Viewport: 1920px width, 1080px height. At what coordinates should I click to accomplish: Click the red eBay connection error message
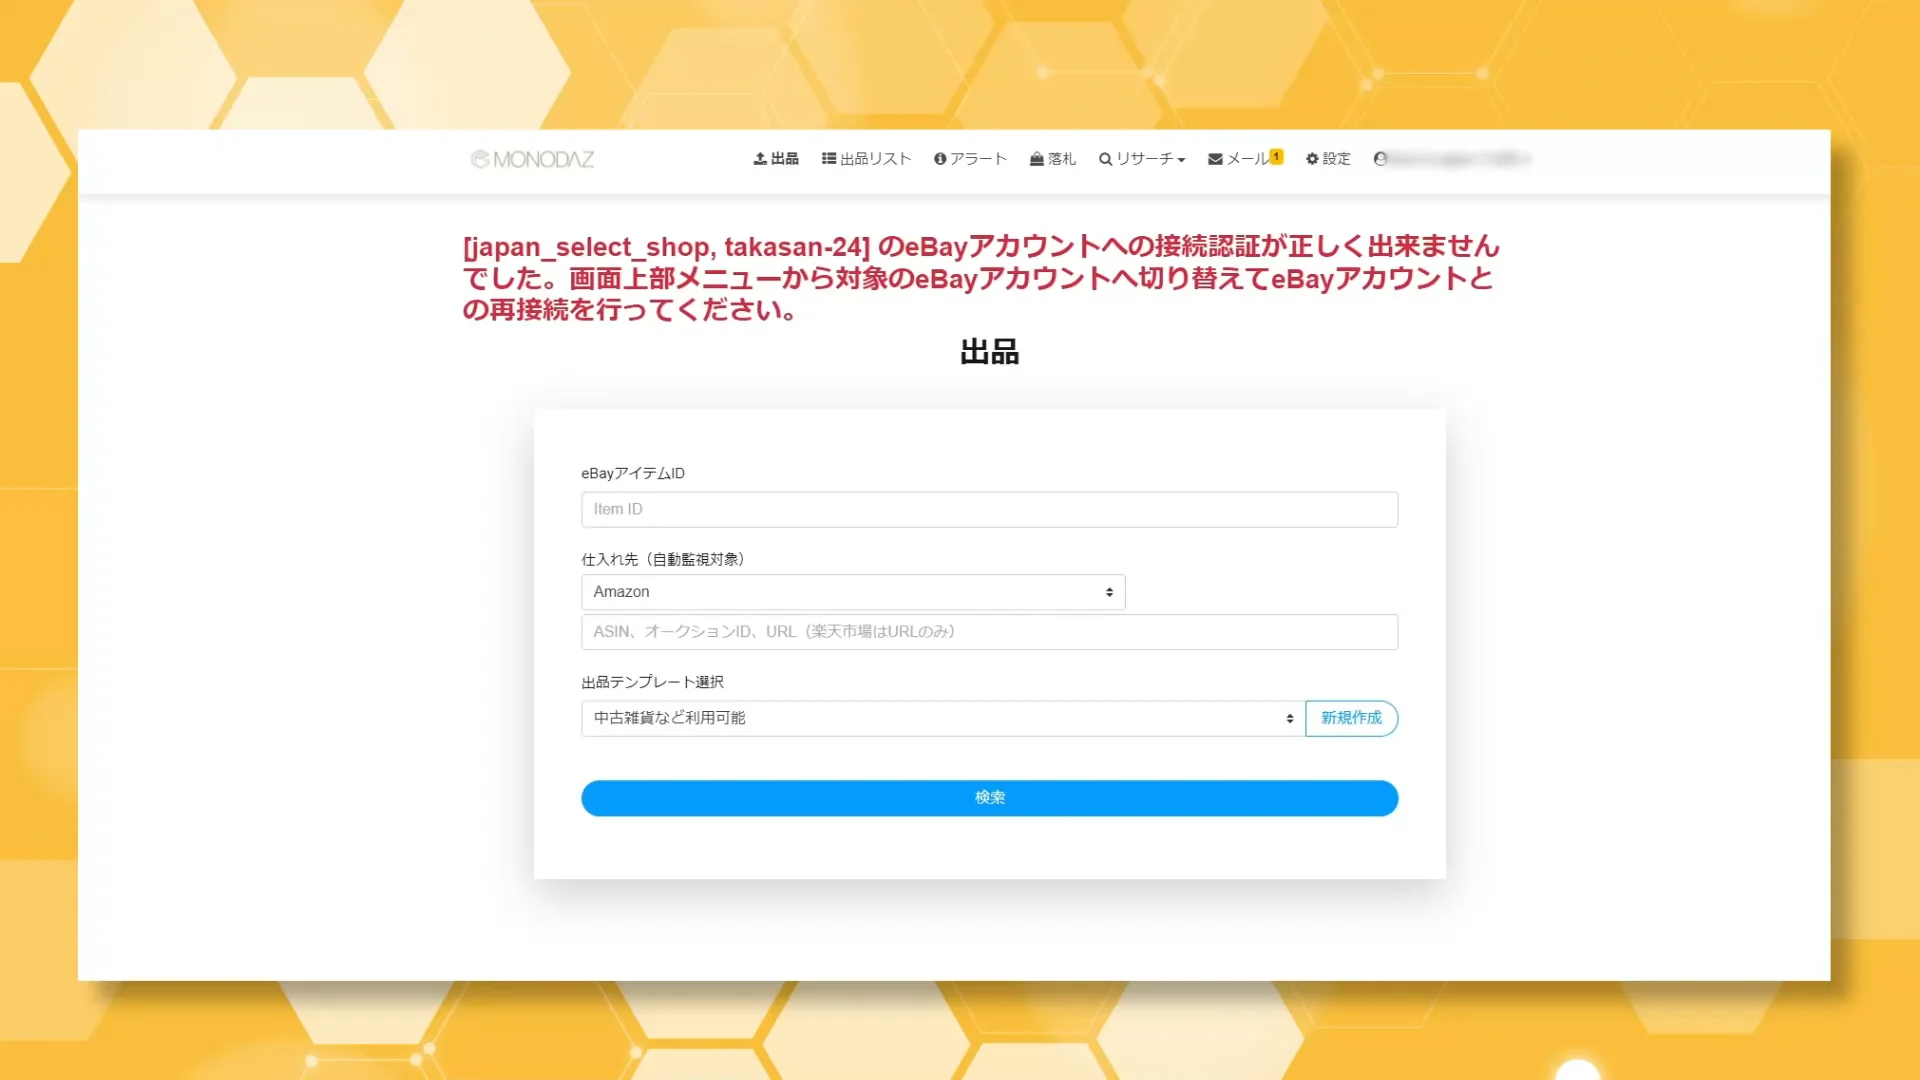tap(980, 278)
